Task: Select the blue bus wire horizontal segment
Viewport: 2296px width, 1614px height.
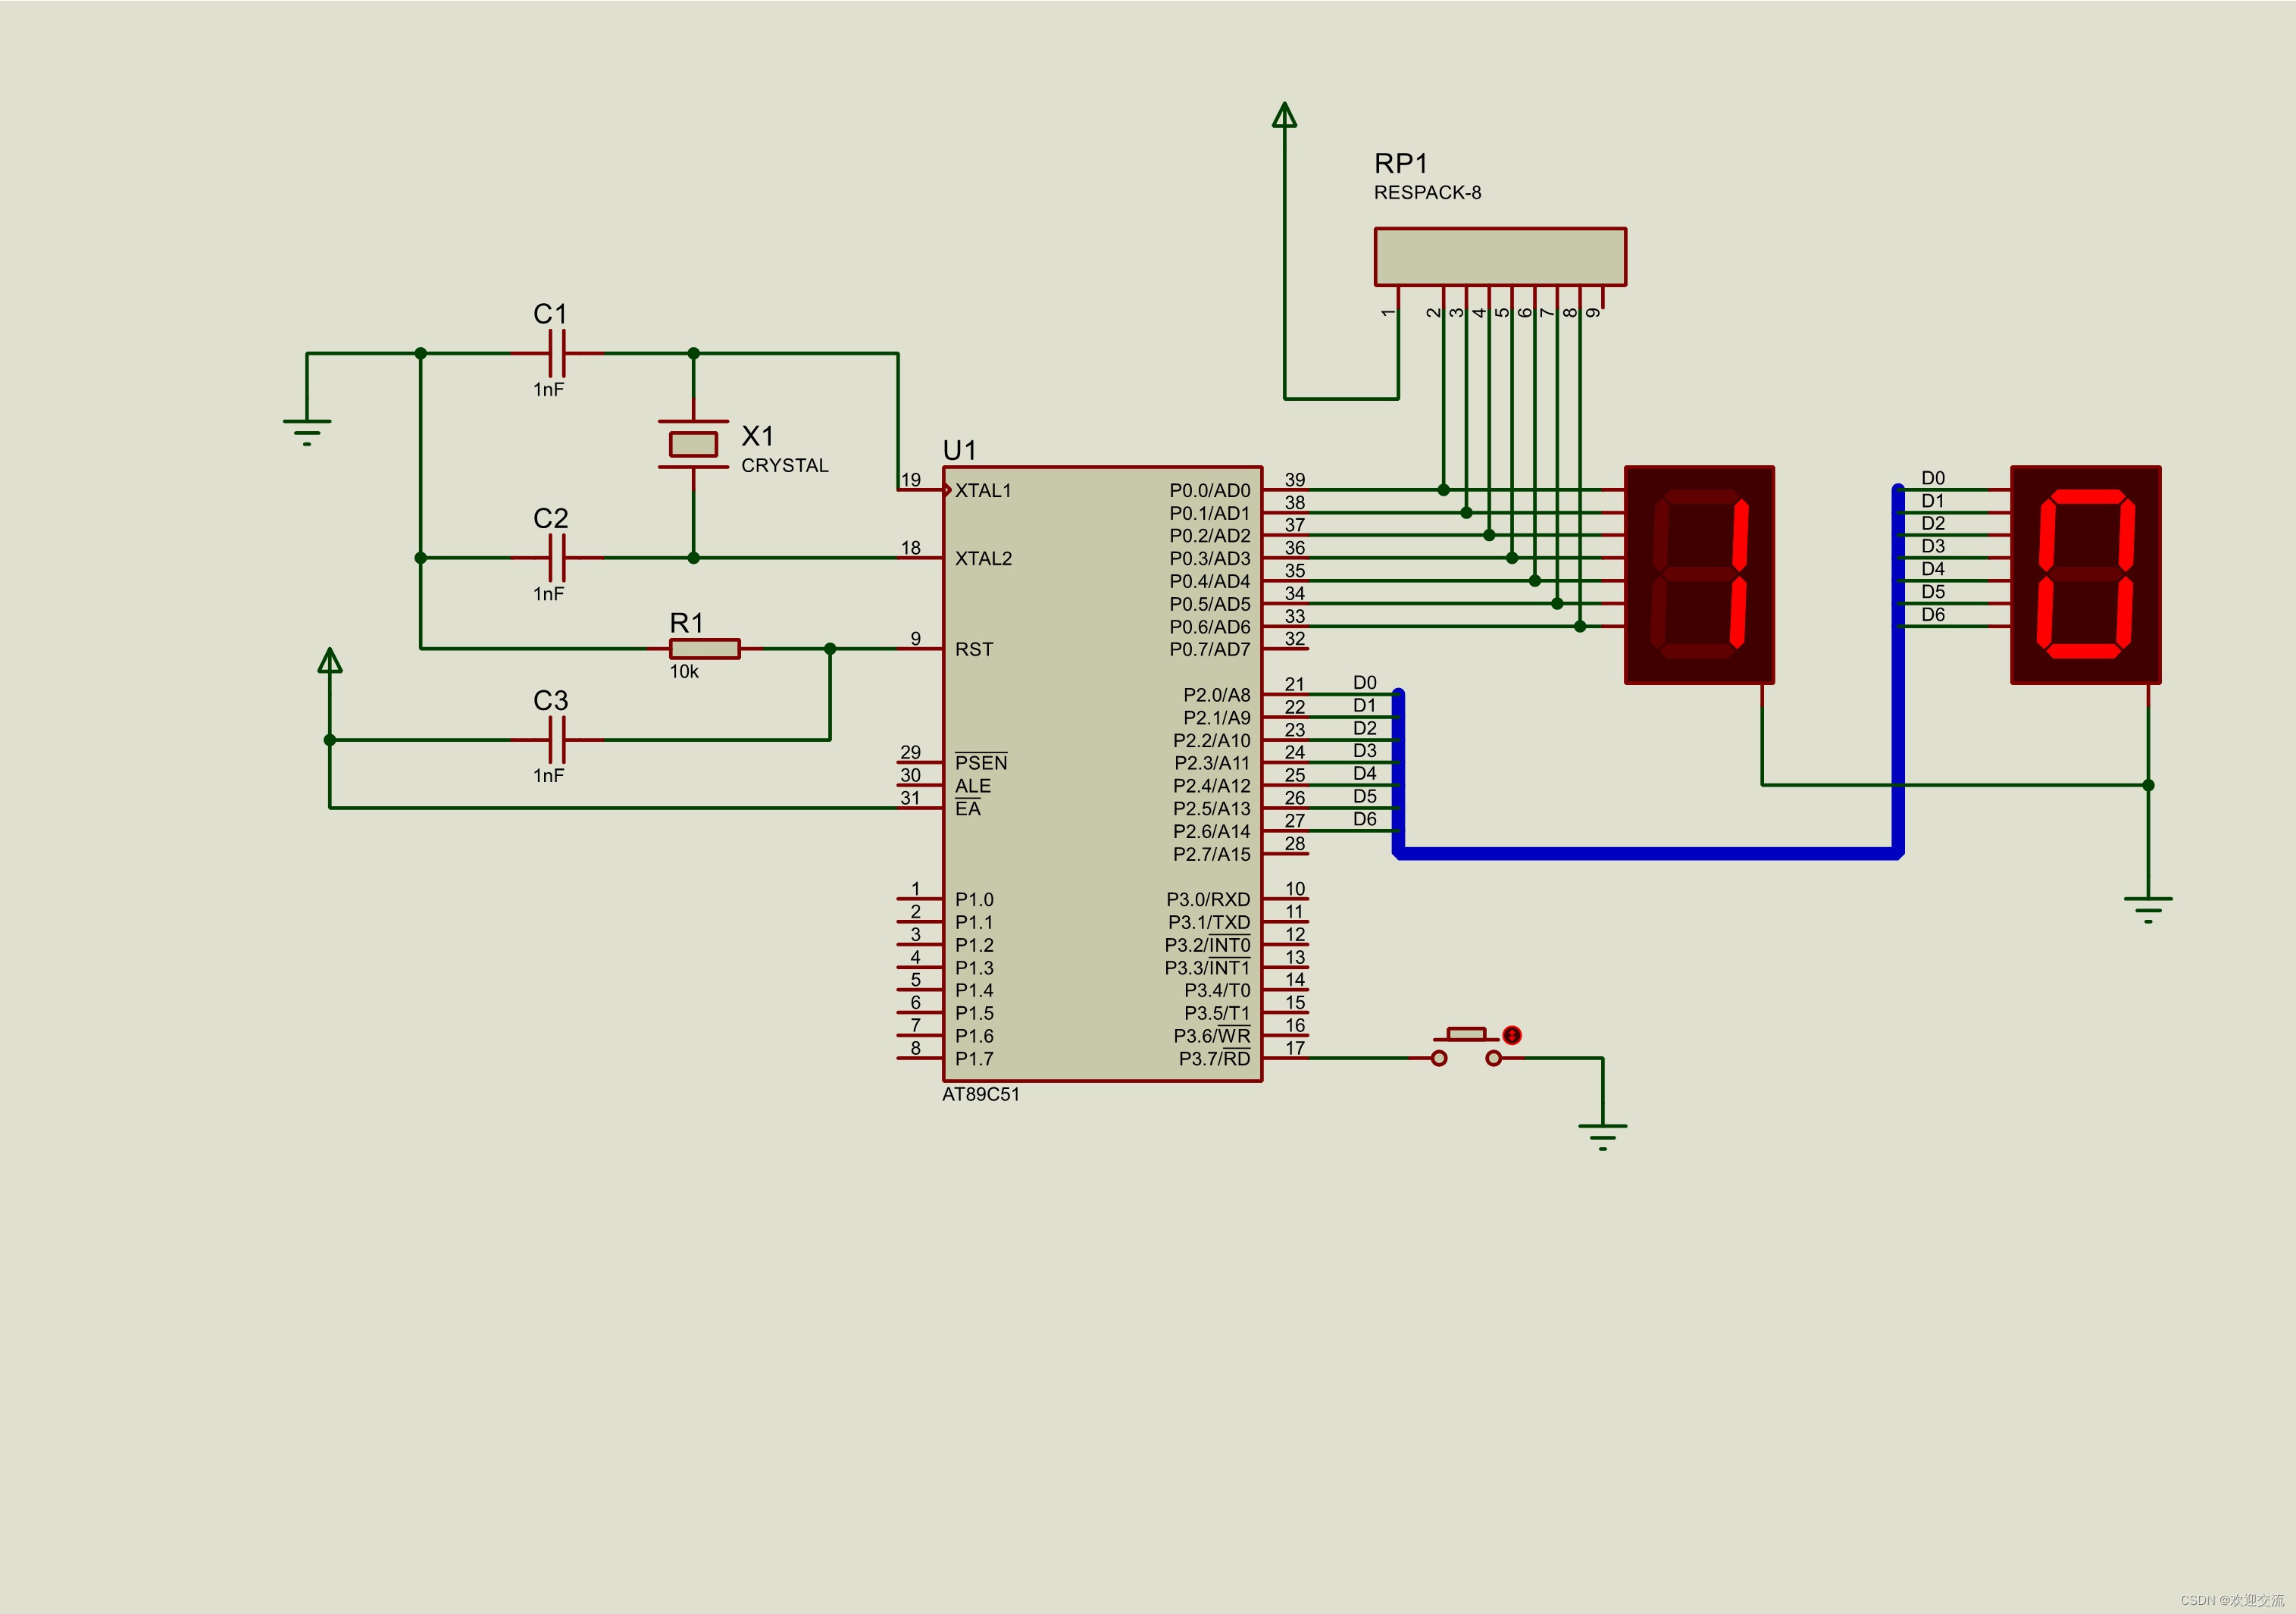Action: (1648, 853)
